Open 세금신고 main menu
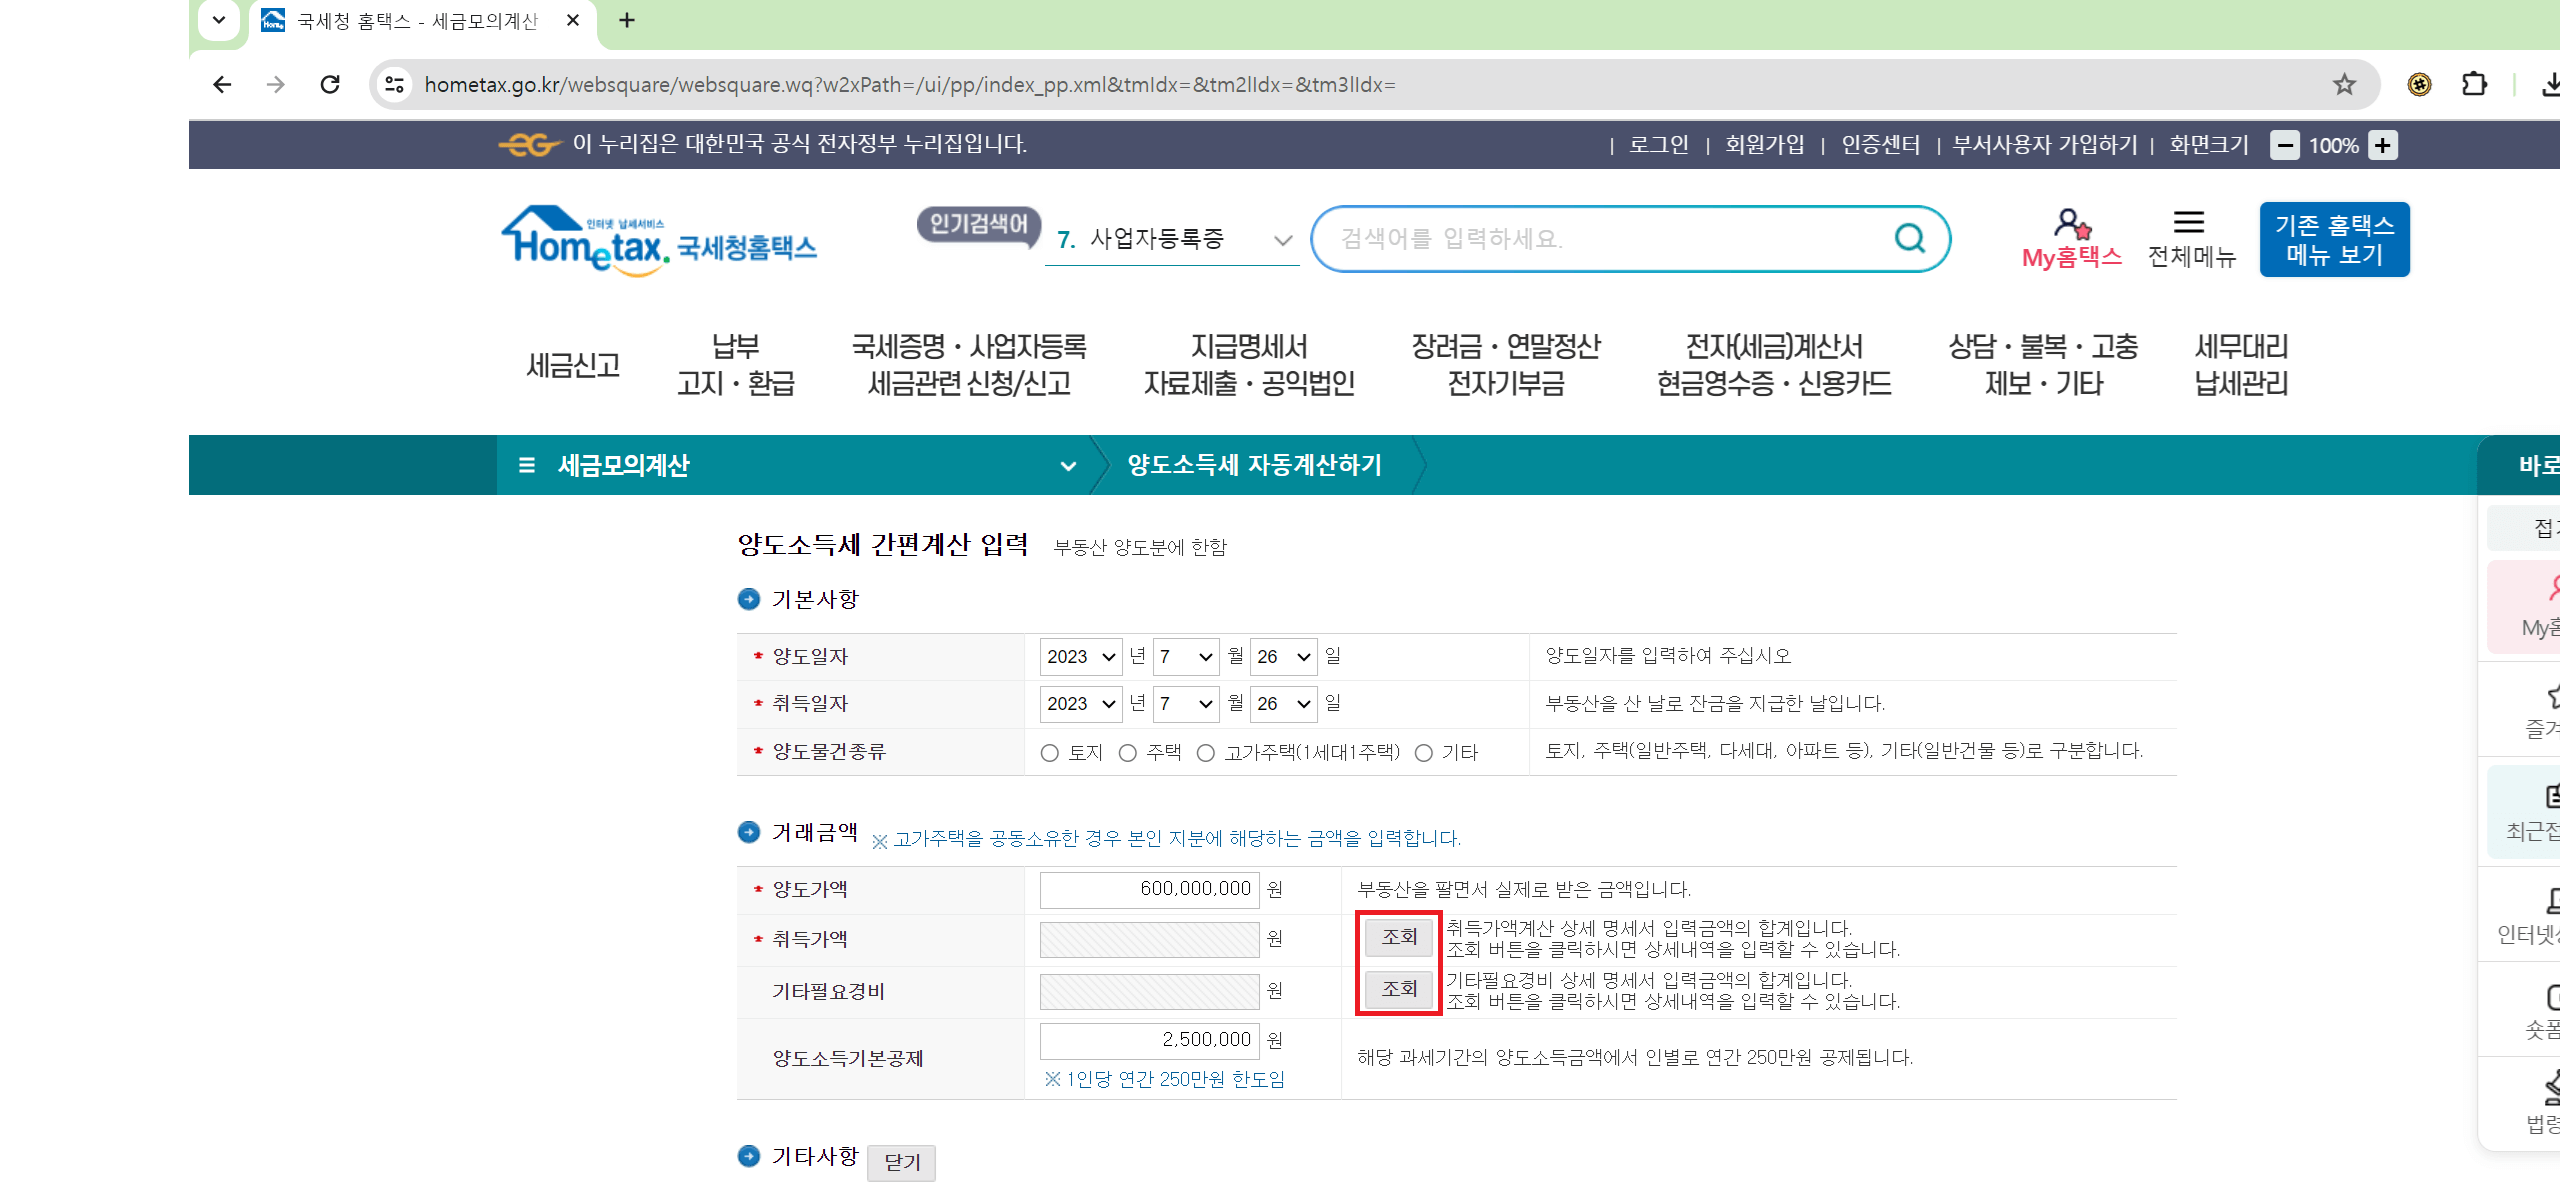Image resolution: width=2560 pixels, height=1187 pixels. 573,365
